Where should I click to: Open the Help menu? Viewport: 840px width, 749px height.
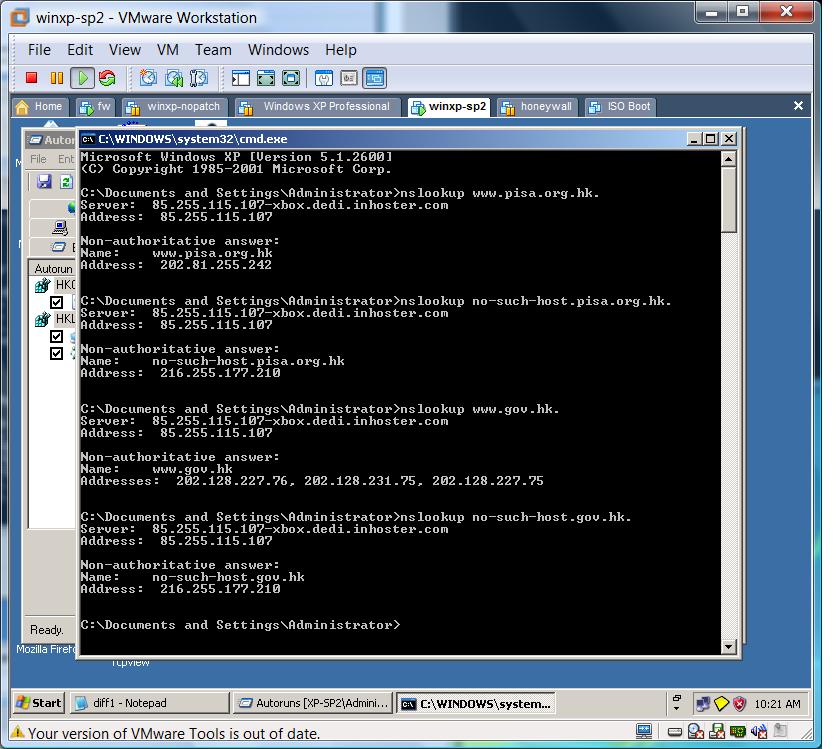point(341,50)
